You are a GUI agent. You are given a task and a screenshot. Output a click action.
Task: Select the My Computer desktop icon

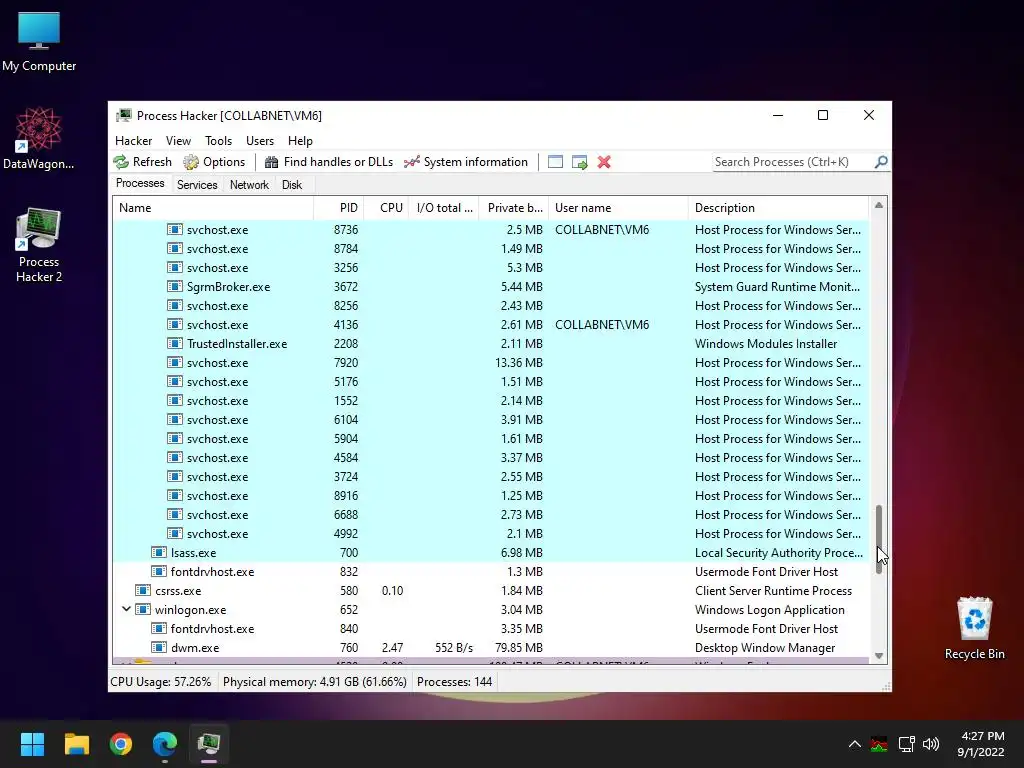39,42
